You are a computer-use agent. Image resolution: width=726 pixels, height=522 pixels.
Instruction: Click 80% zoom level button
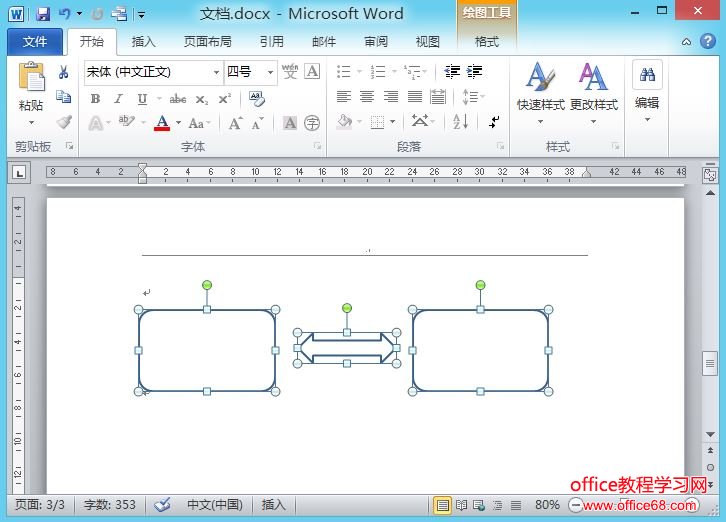click(x=547, y=505)
